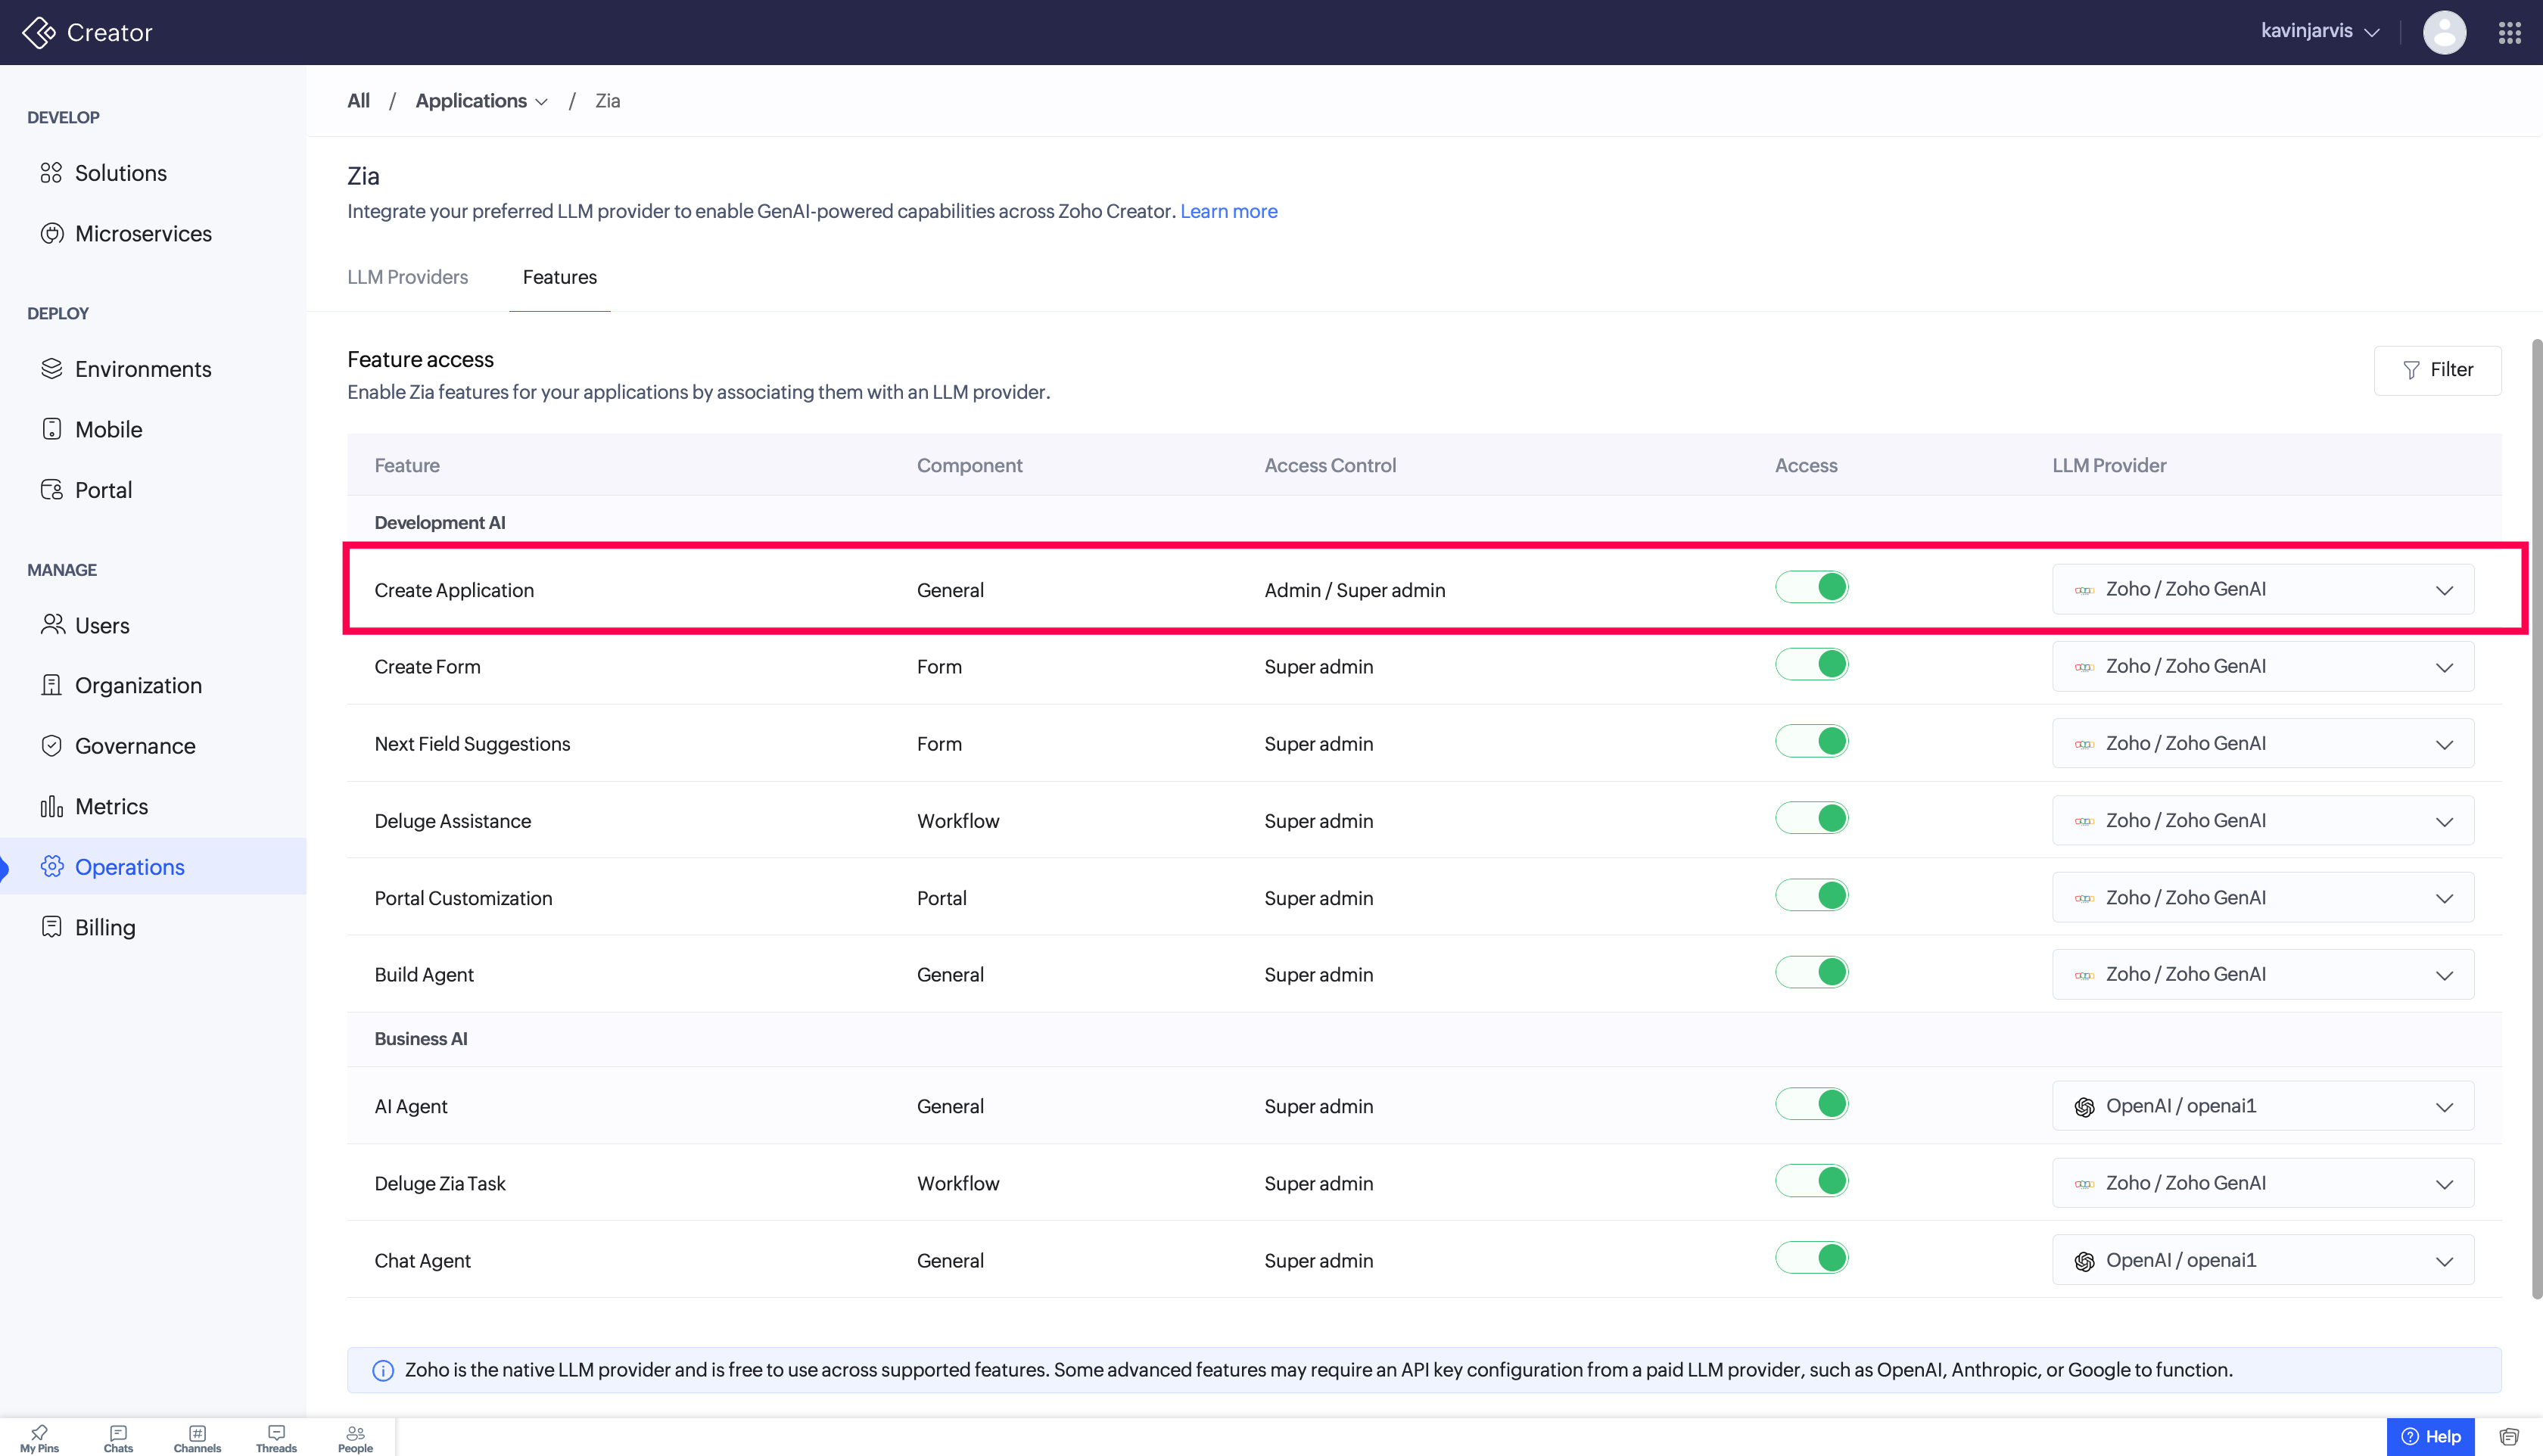This screenshot has height=1456, width=2543.
Task: Disable access for Next Field Suggestions
Action: pos(1812,741)
